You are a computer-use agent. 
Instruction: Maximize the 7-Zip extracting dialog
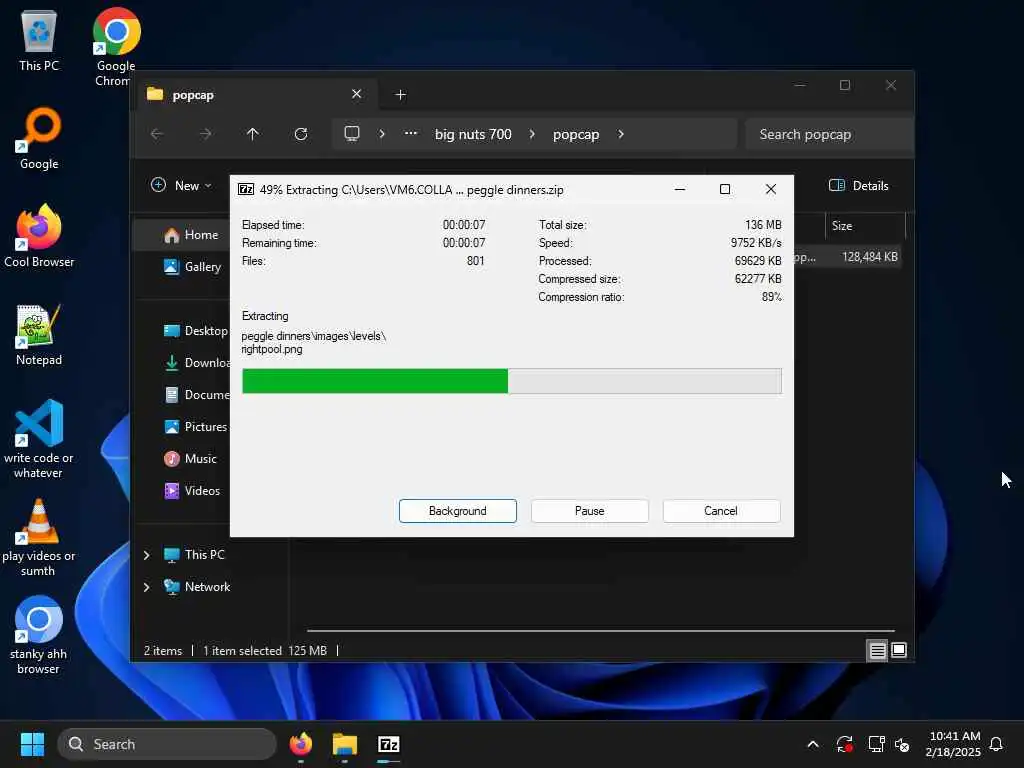pos(725,189)
